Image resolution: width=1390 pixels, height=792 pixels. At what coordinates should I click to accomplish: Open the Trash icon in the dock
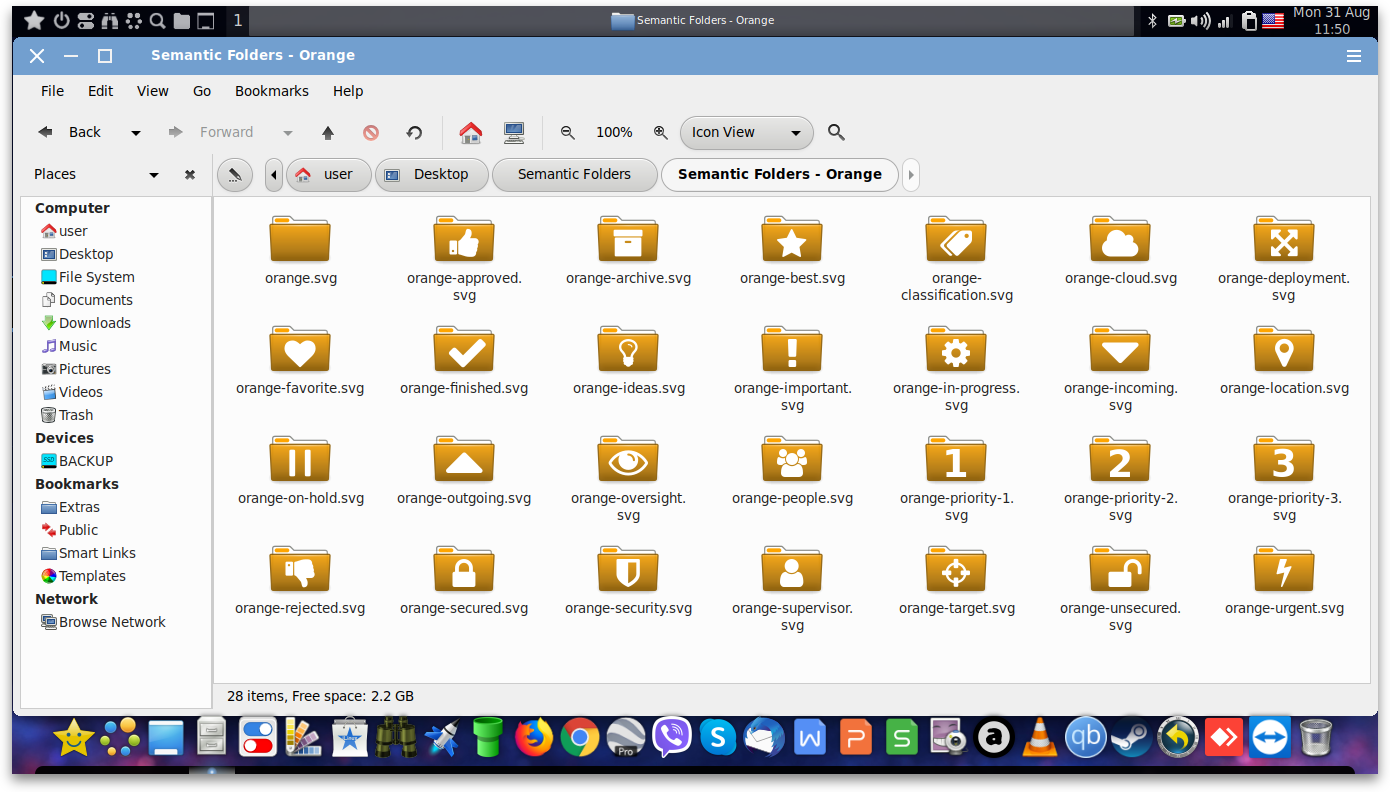1316,739
